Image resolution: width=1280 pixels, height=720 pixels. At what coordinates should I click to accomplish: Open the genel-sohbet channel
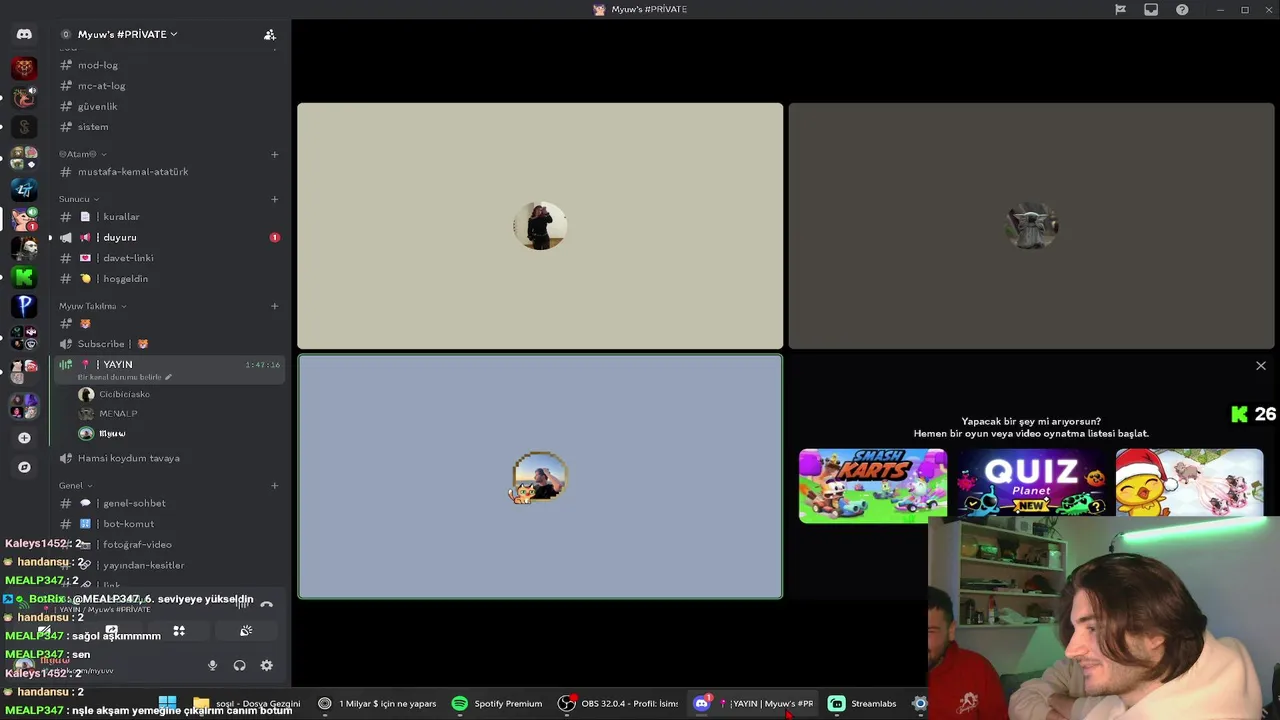click(x=170, y=503)
